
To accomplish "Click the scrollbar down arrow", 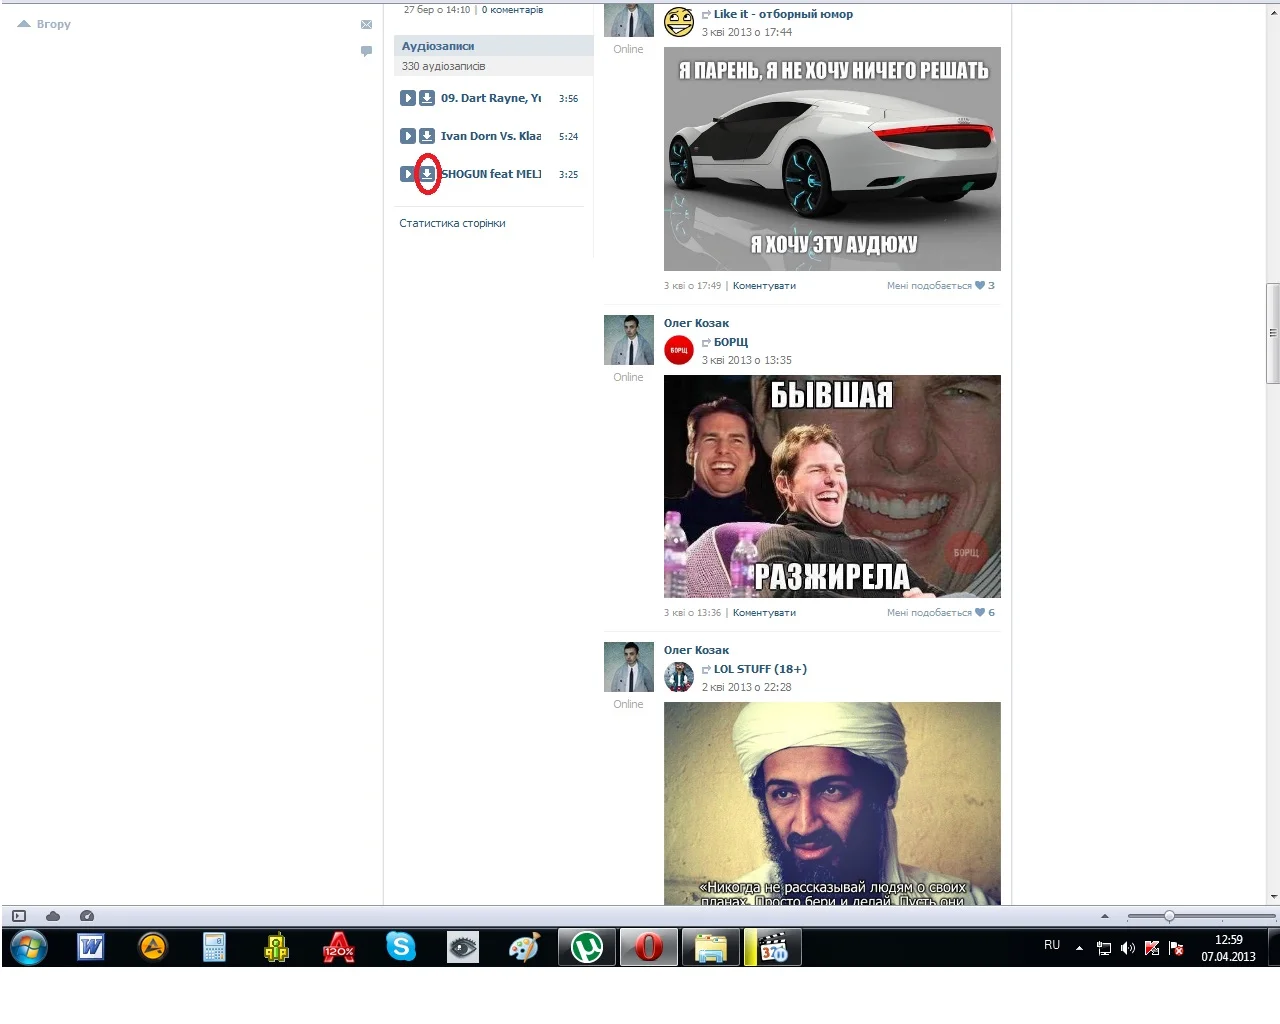I will tap(1273, 897).
